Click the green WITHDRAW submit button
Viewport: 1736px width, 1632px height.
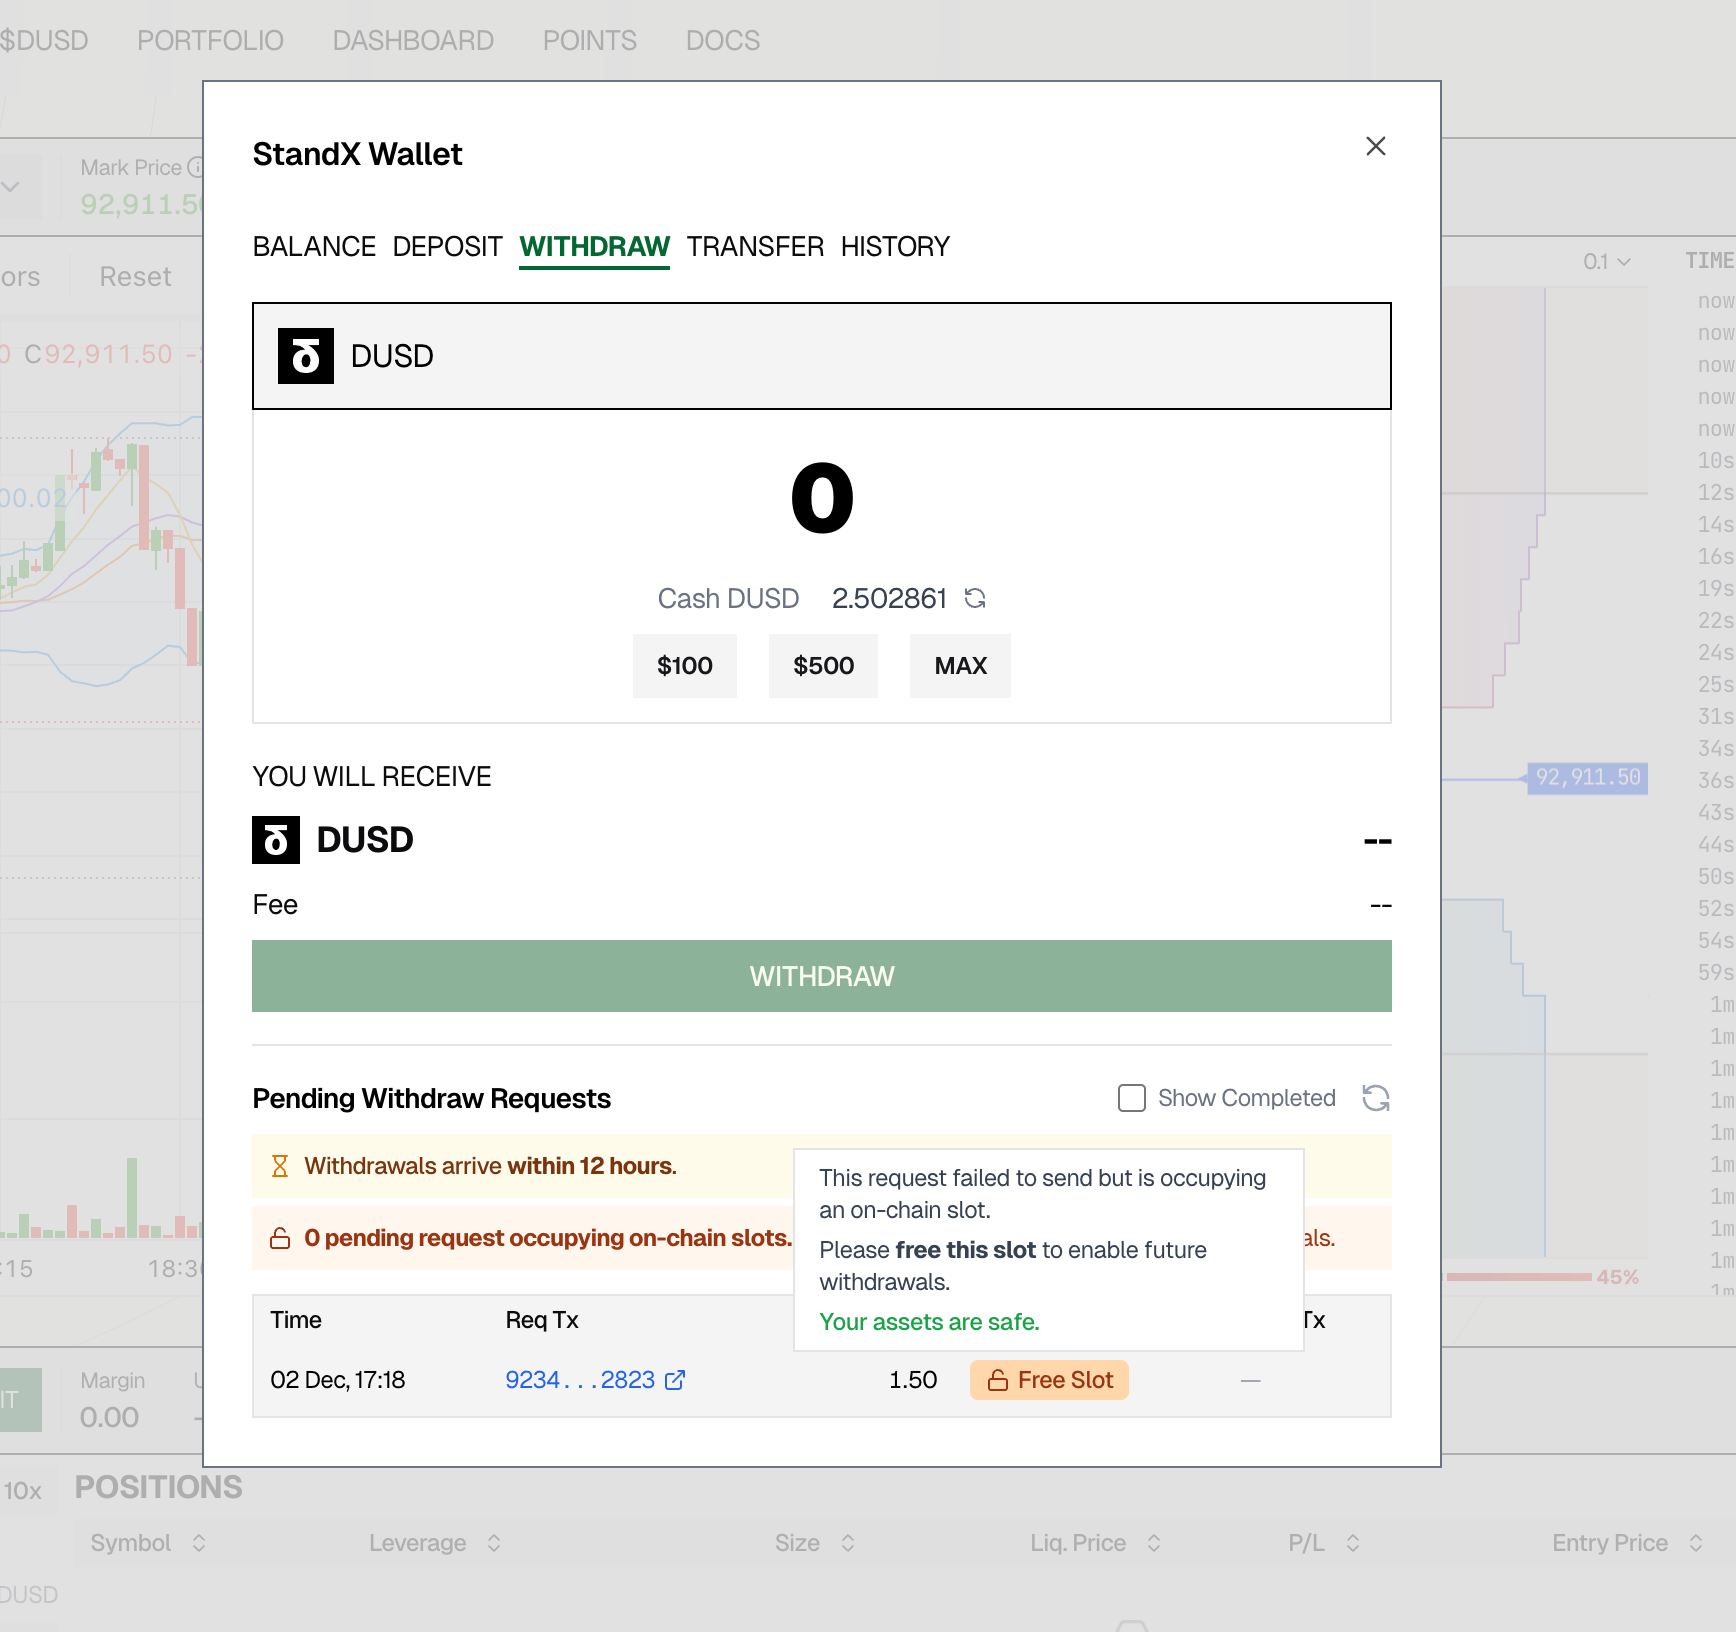click(821, 976)
